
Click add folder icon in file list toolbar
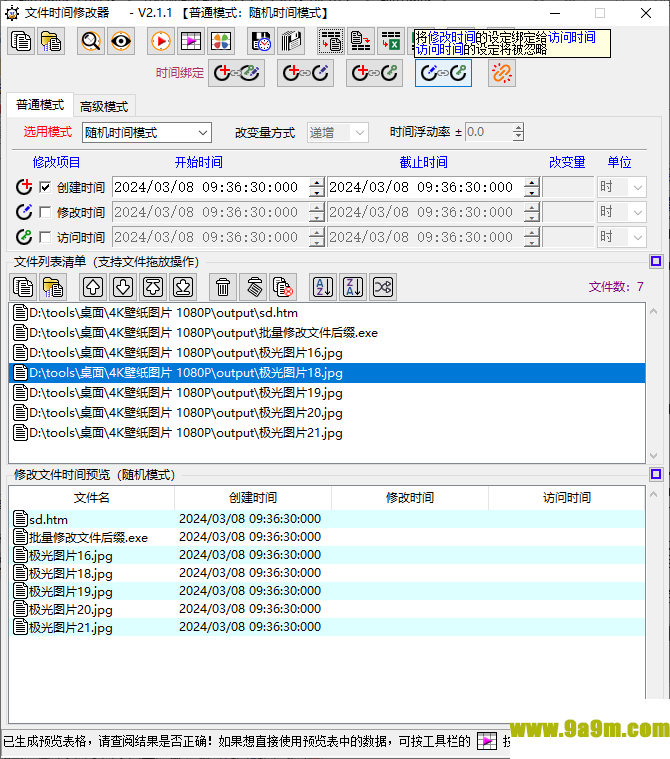click(53, 287)
